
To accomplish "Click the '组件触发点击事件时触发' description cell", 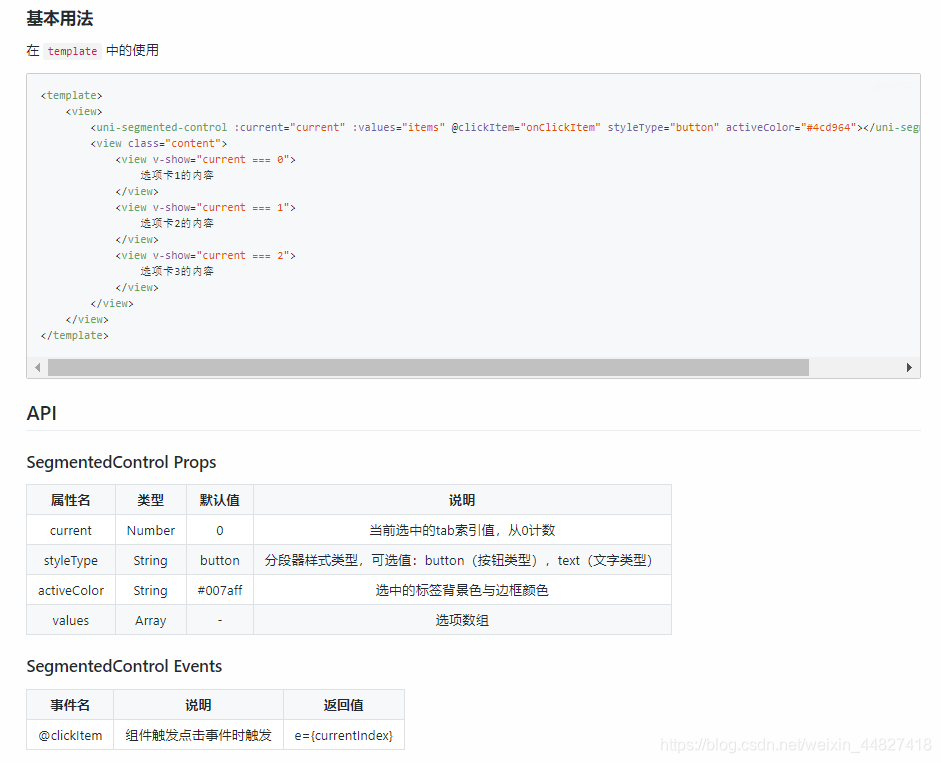I will 199,735.
